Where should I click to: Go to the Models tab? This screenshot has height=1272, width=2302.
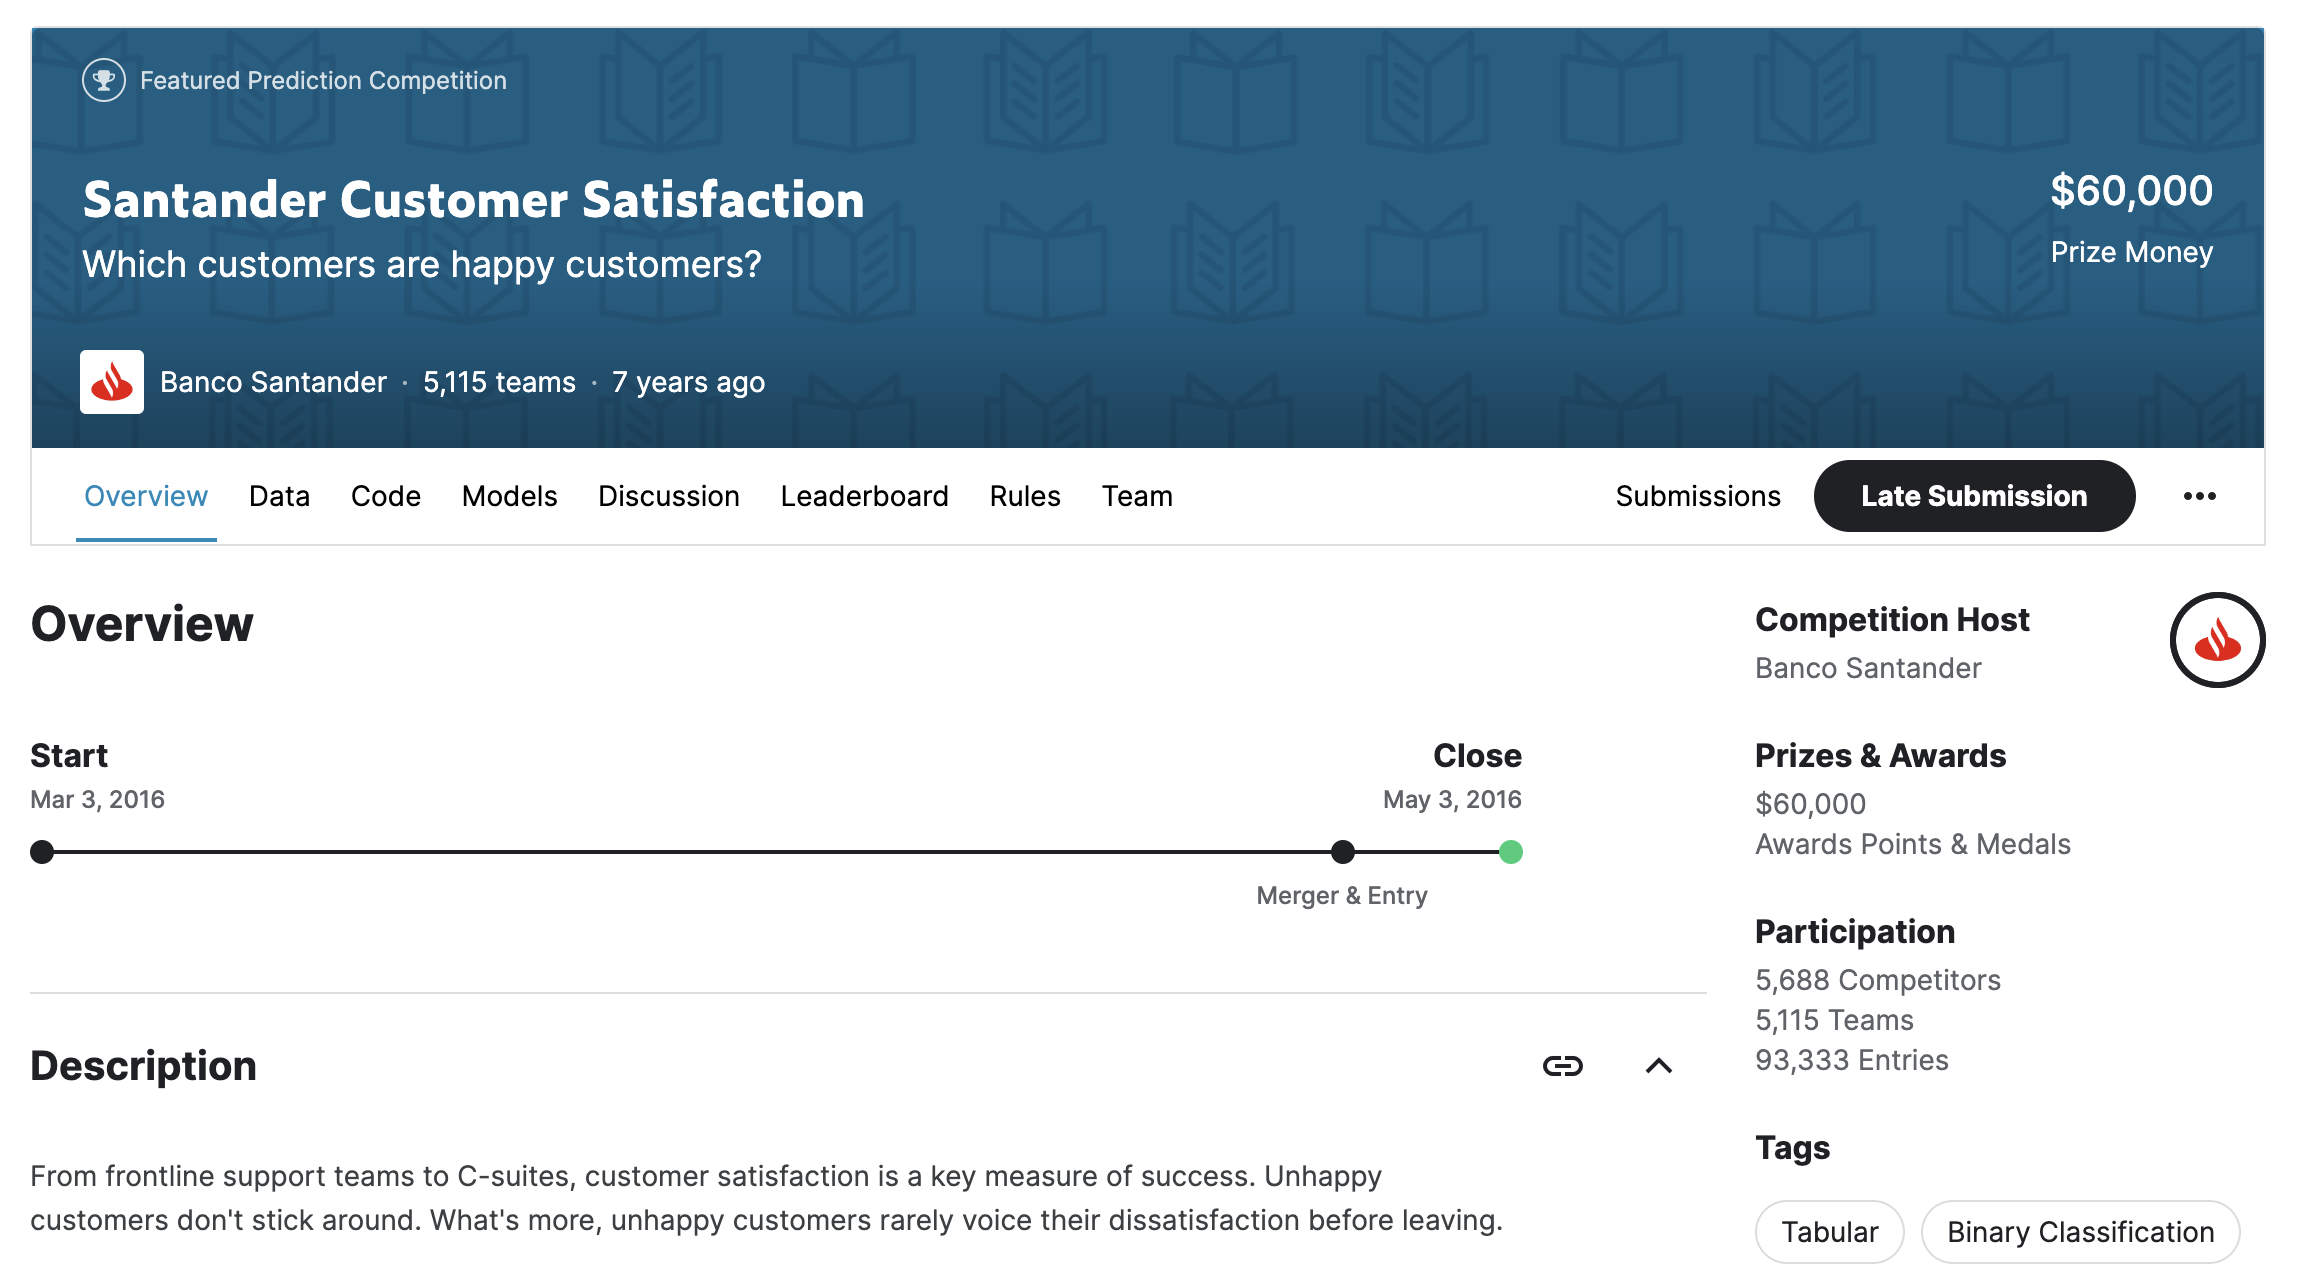(509, 496)
